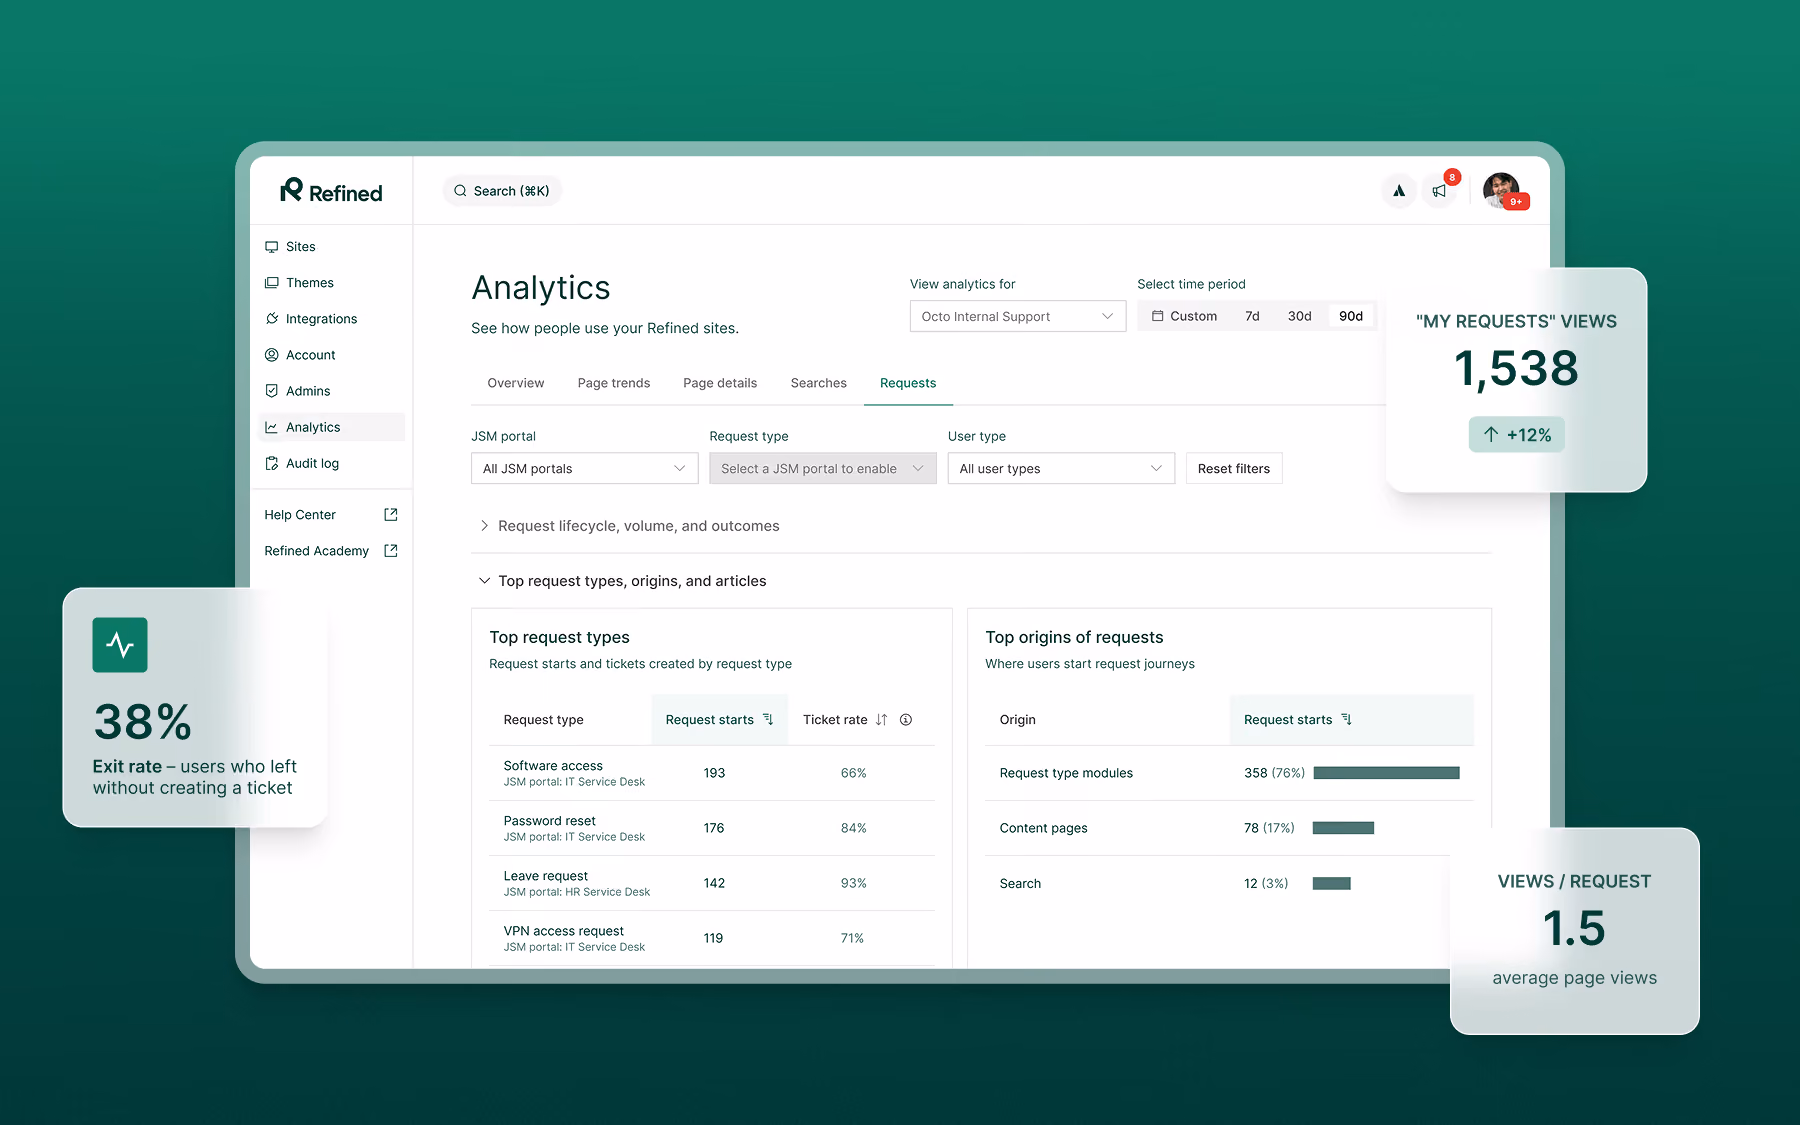Click the Reset filters button
The height and width of the screenshot is (1125, 1800).
(x=1234, y=468)
